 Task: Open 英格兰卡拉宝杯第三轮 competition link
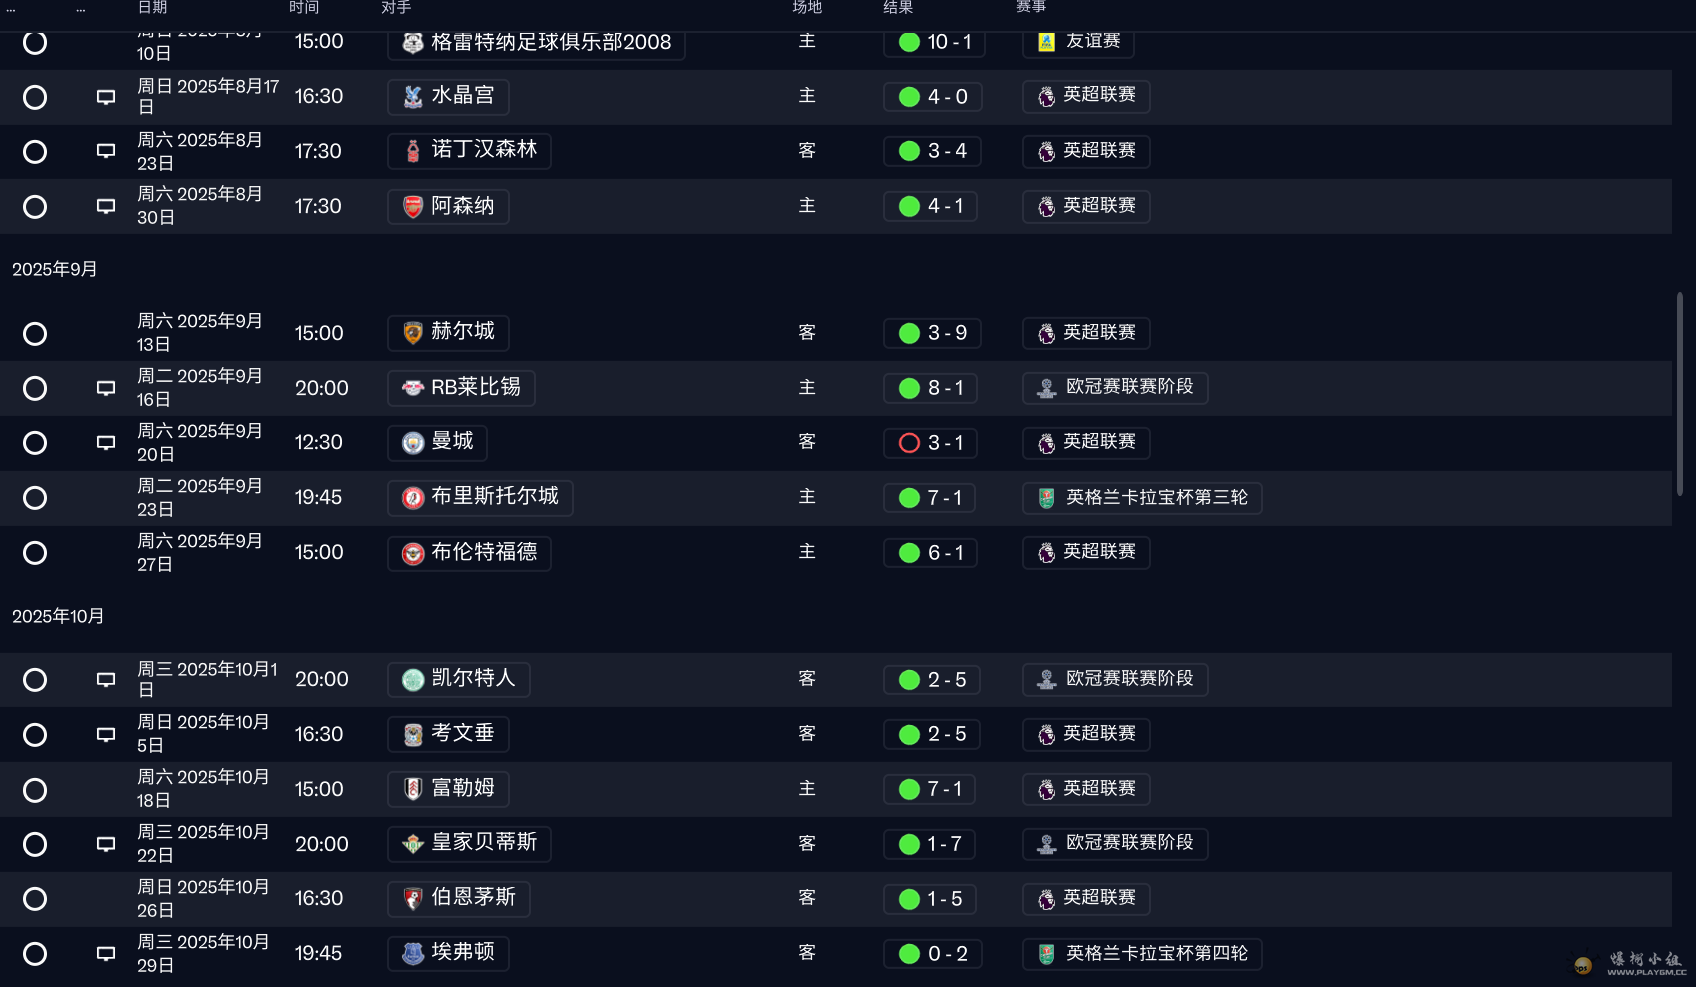pos(1142,498)
